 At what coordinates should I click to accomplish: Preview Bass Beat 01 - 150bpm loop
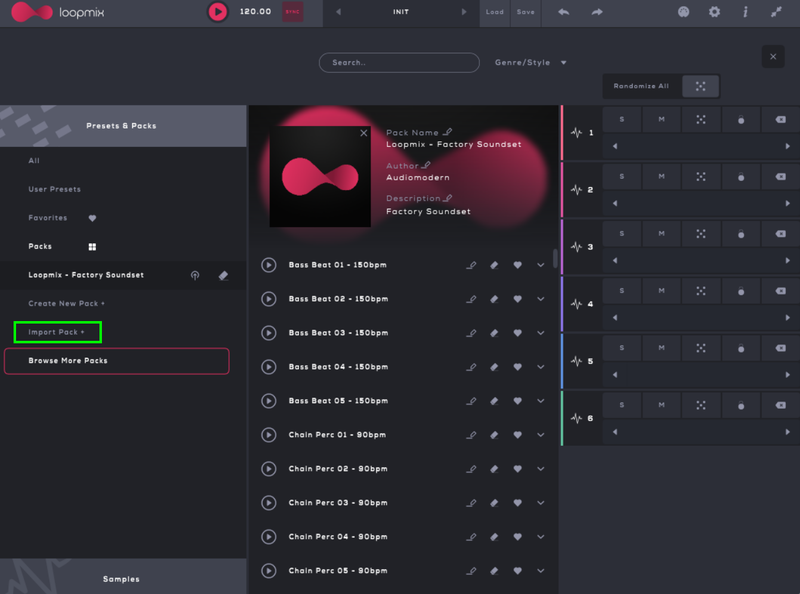click(x=269, y=265)
